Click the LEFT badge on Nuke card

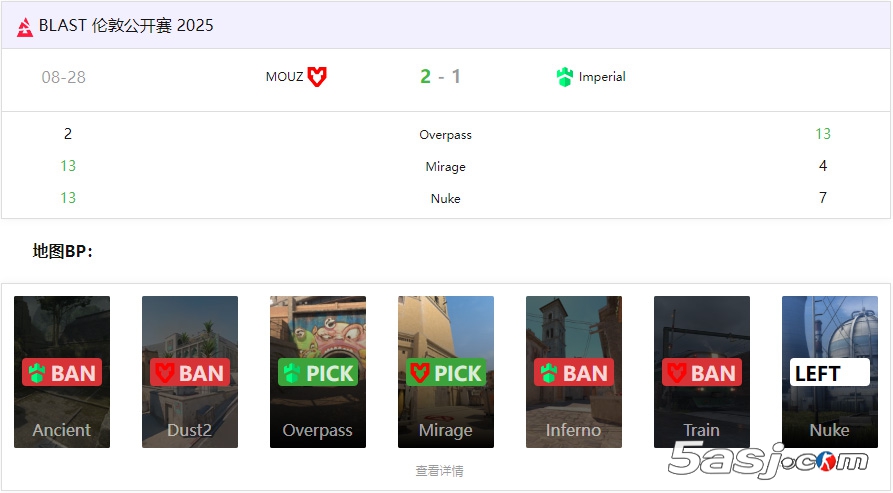pyautogui.click(x=830, y=373)
